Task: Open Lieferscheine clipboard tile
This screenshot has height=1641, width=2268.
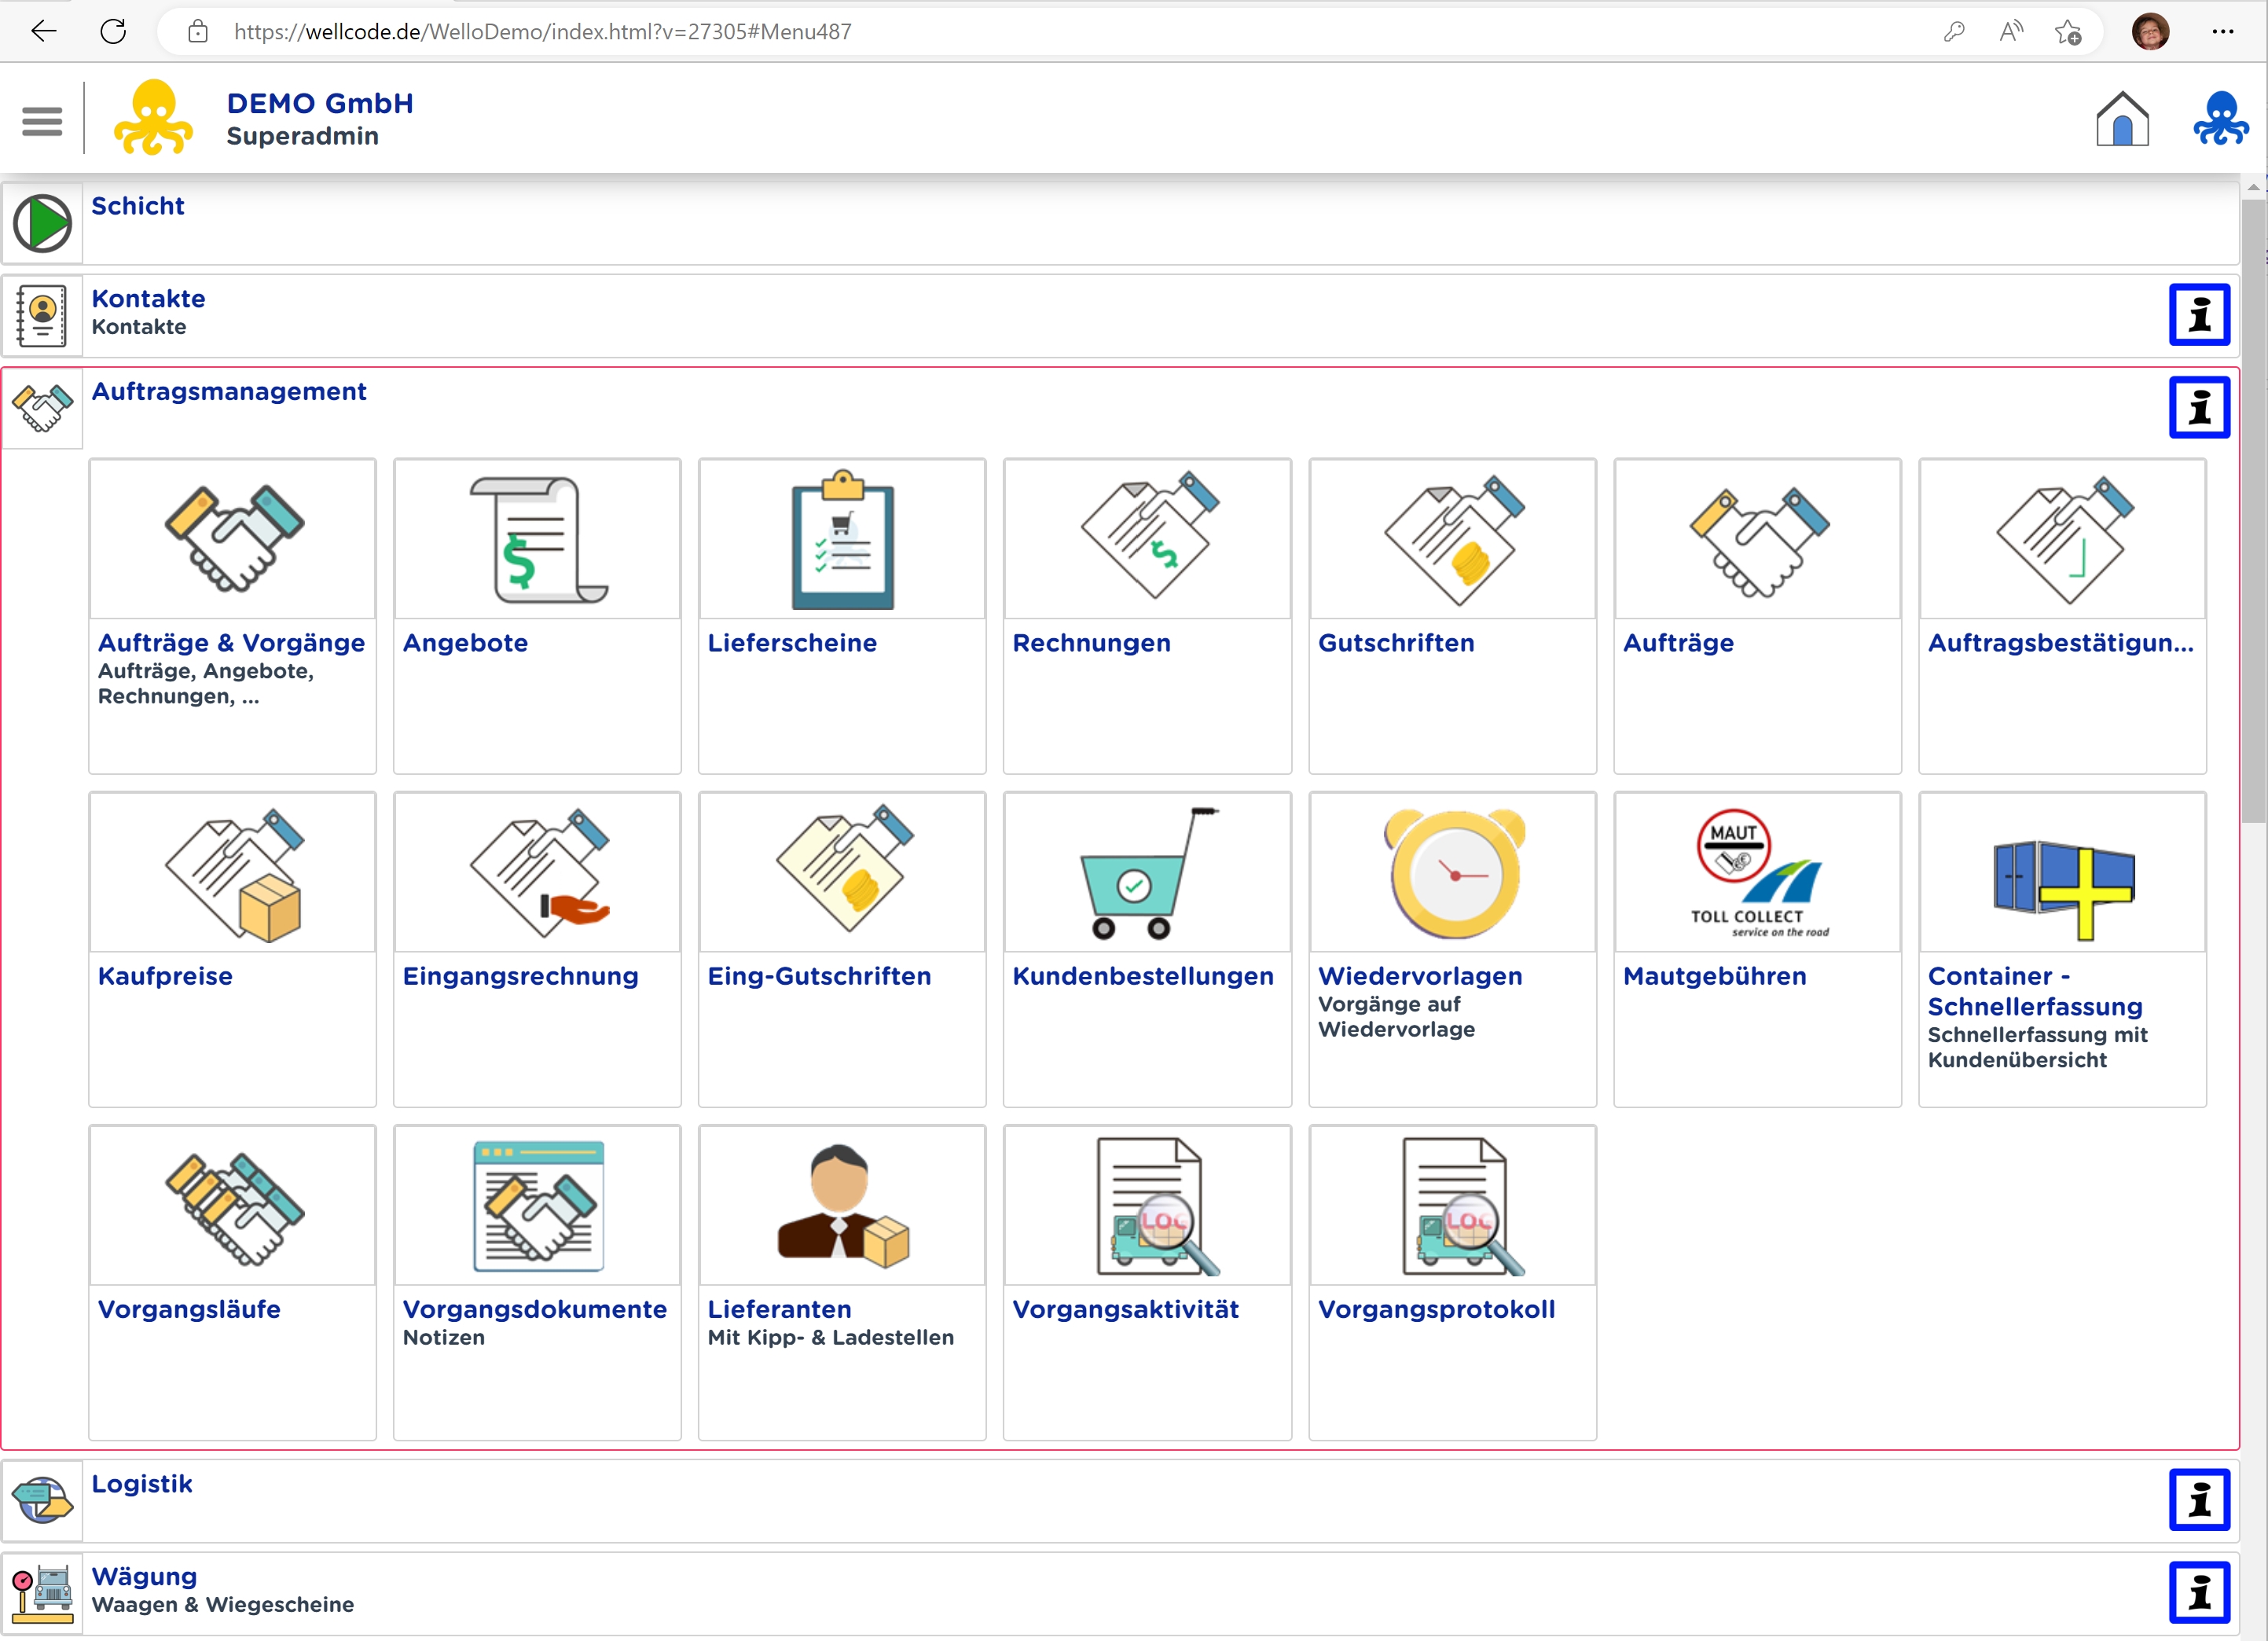Action: pyautogui.click(x=842, y=540)
